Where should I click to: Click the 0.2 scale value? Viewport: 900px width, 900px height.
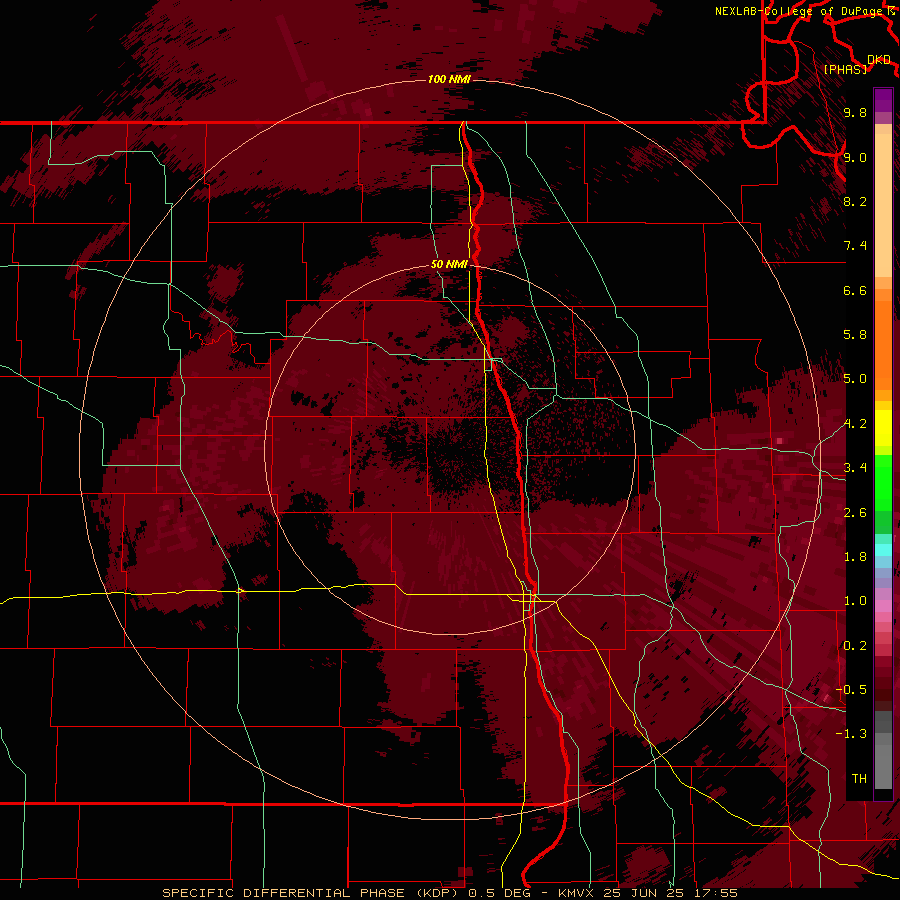855,646
